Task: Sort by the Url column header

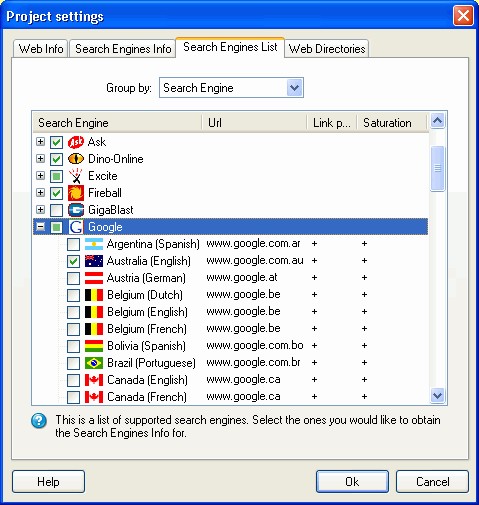Action: point(255,123)
